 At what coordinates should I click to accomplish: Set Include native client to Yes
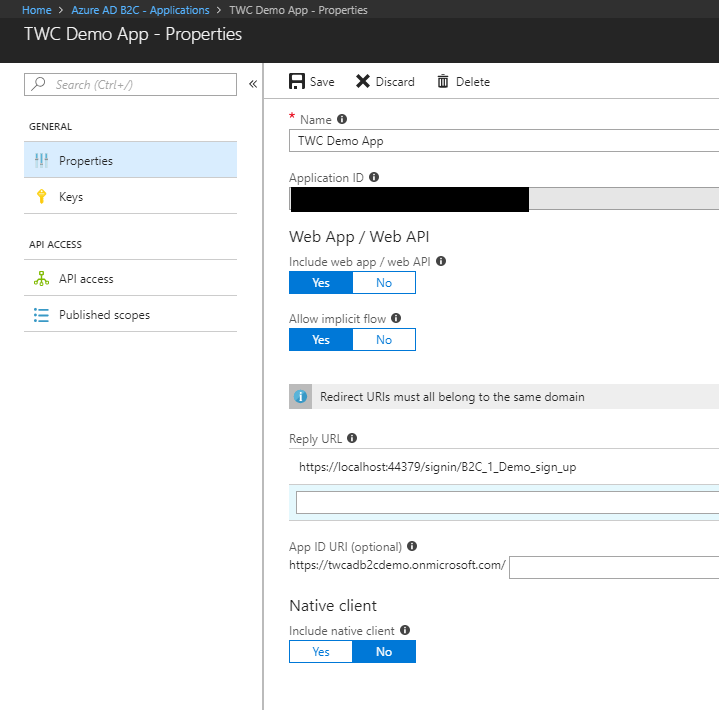tap(321, 651)
